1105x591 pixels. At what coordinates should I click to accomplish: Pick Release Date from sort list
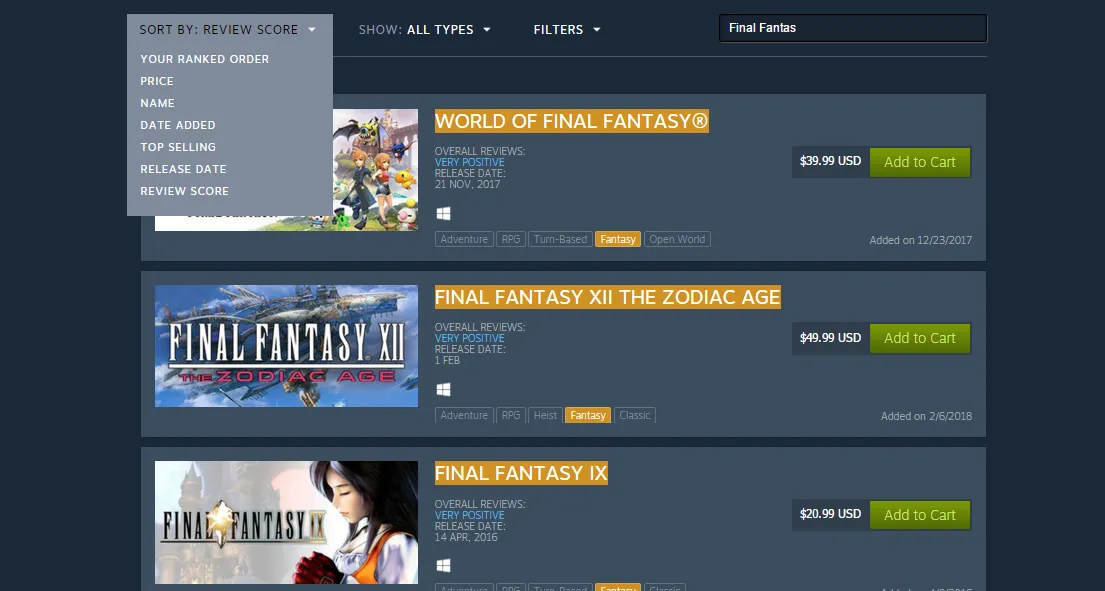[x=183, y=169]
